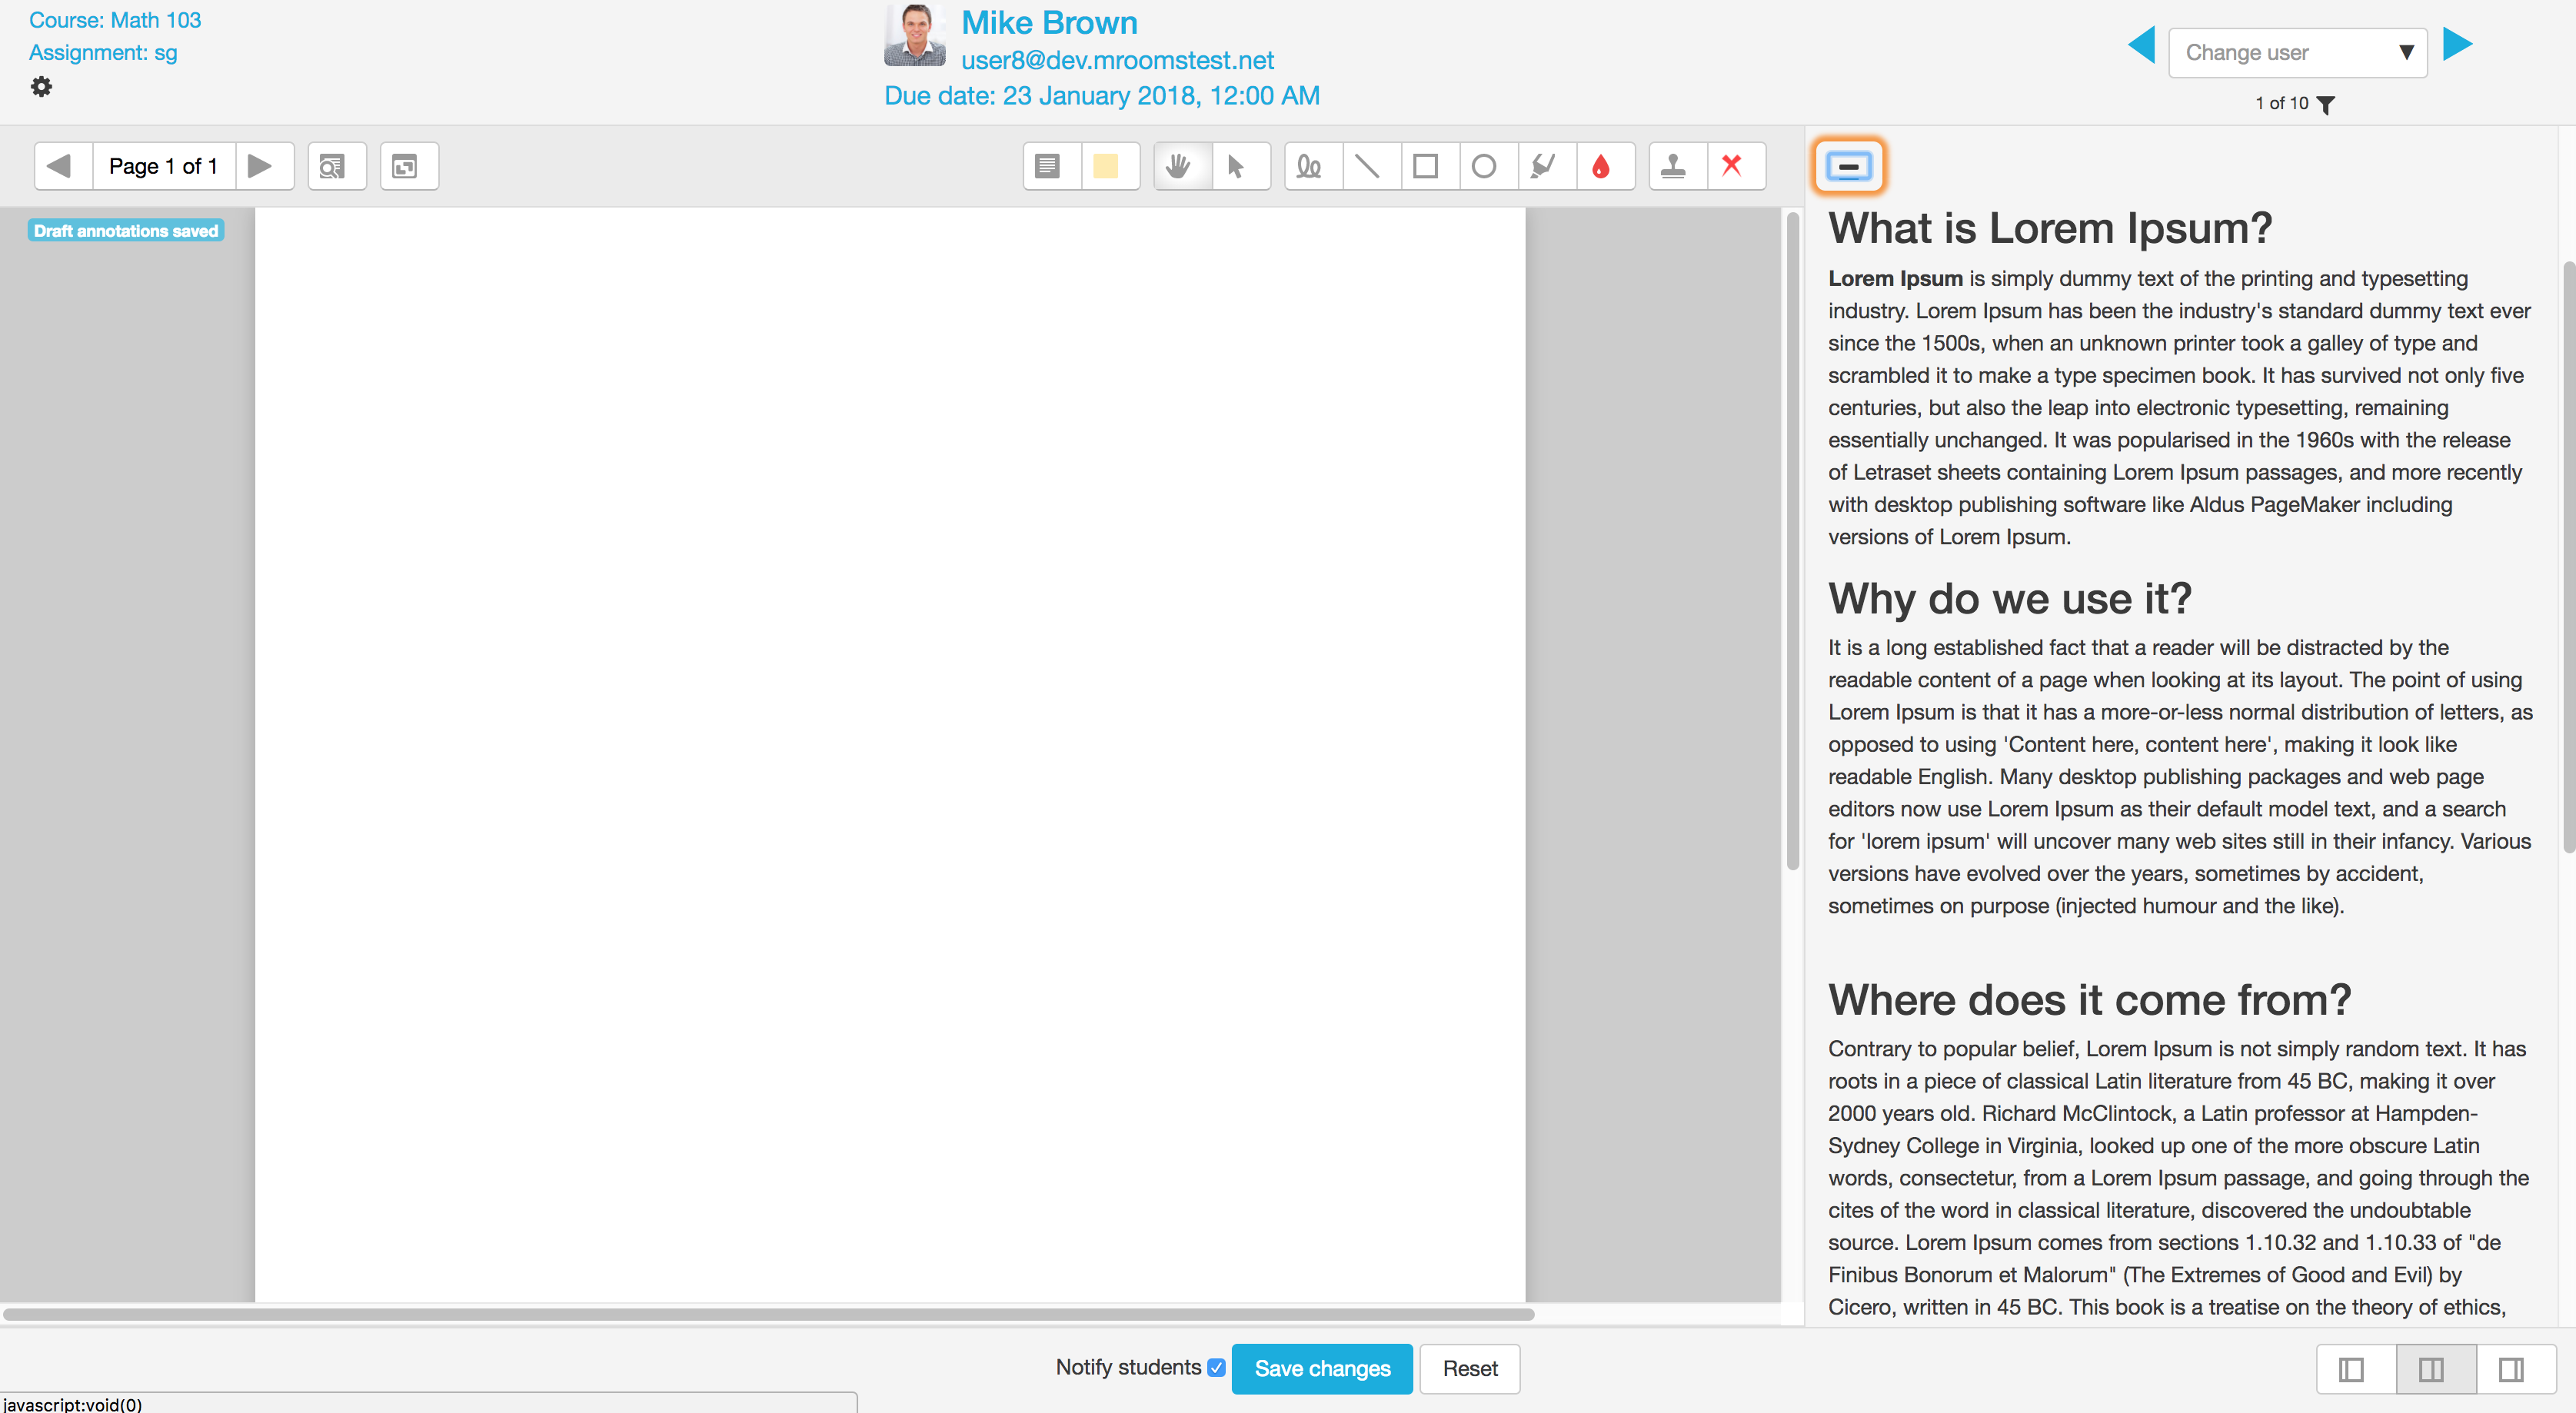Click the document vertical scrollbar
Screen dimensions: 2576x1413
[1792, 540]
